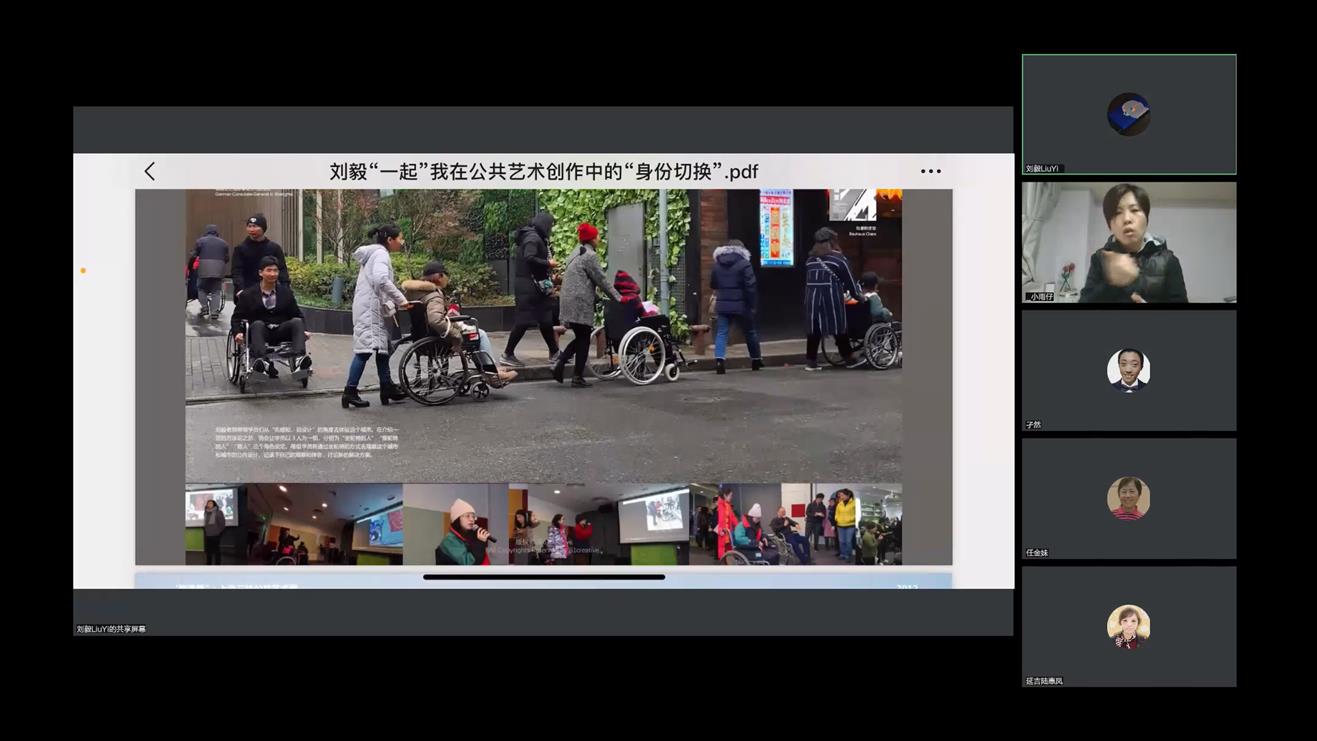Click the next PDF page's blue header strip
This screenshot has height=741, width=1317.
tap(543, 582)
